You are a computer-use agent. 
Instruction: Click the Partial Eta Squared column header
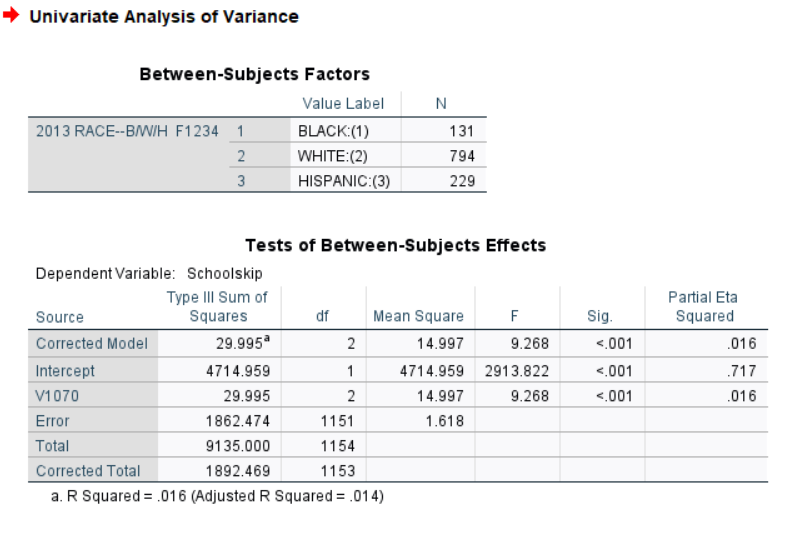click(704, 306)
